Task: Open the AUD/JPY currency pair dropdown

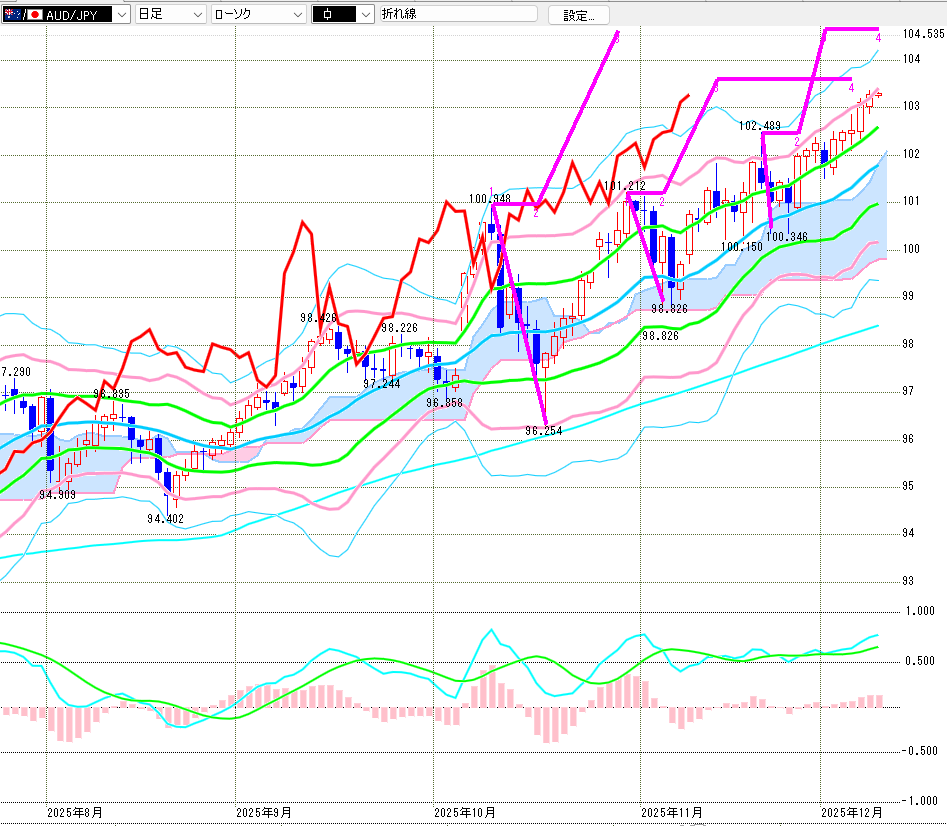Action: coord(122,15)
